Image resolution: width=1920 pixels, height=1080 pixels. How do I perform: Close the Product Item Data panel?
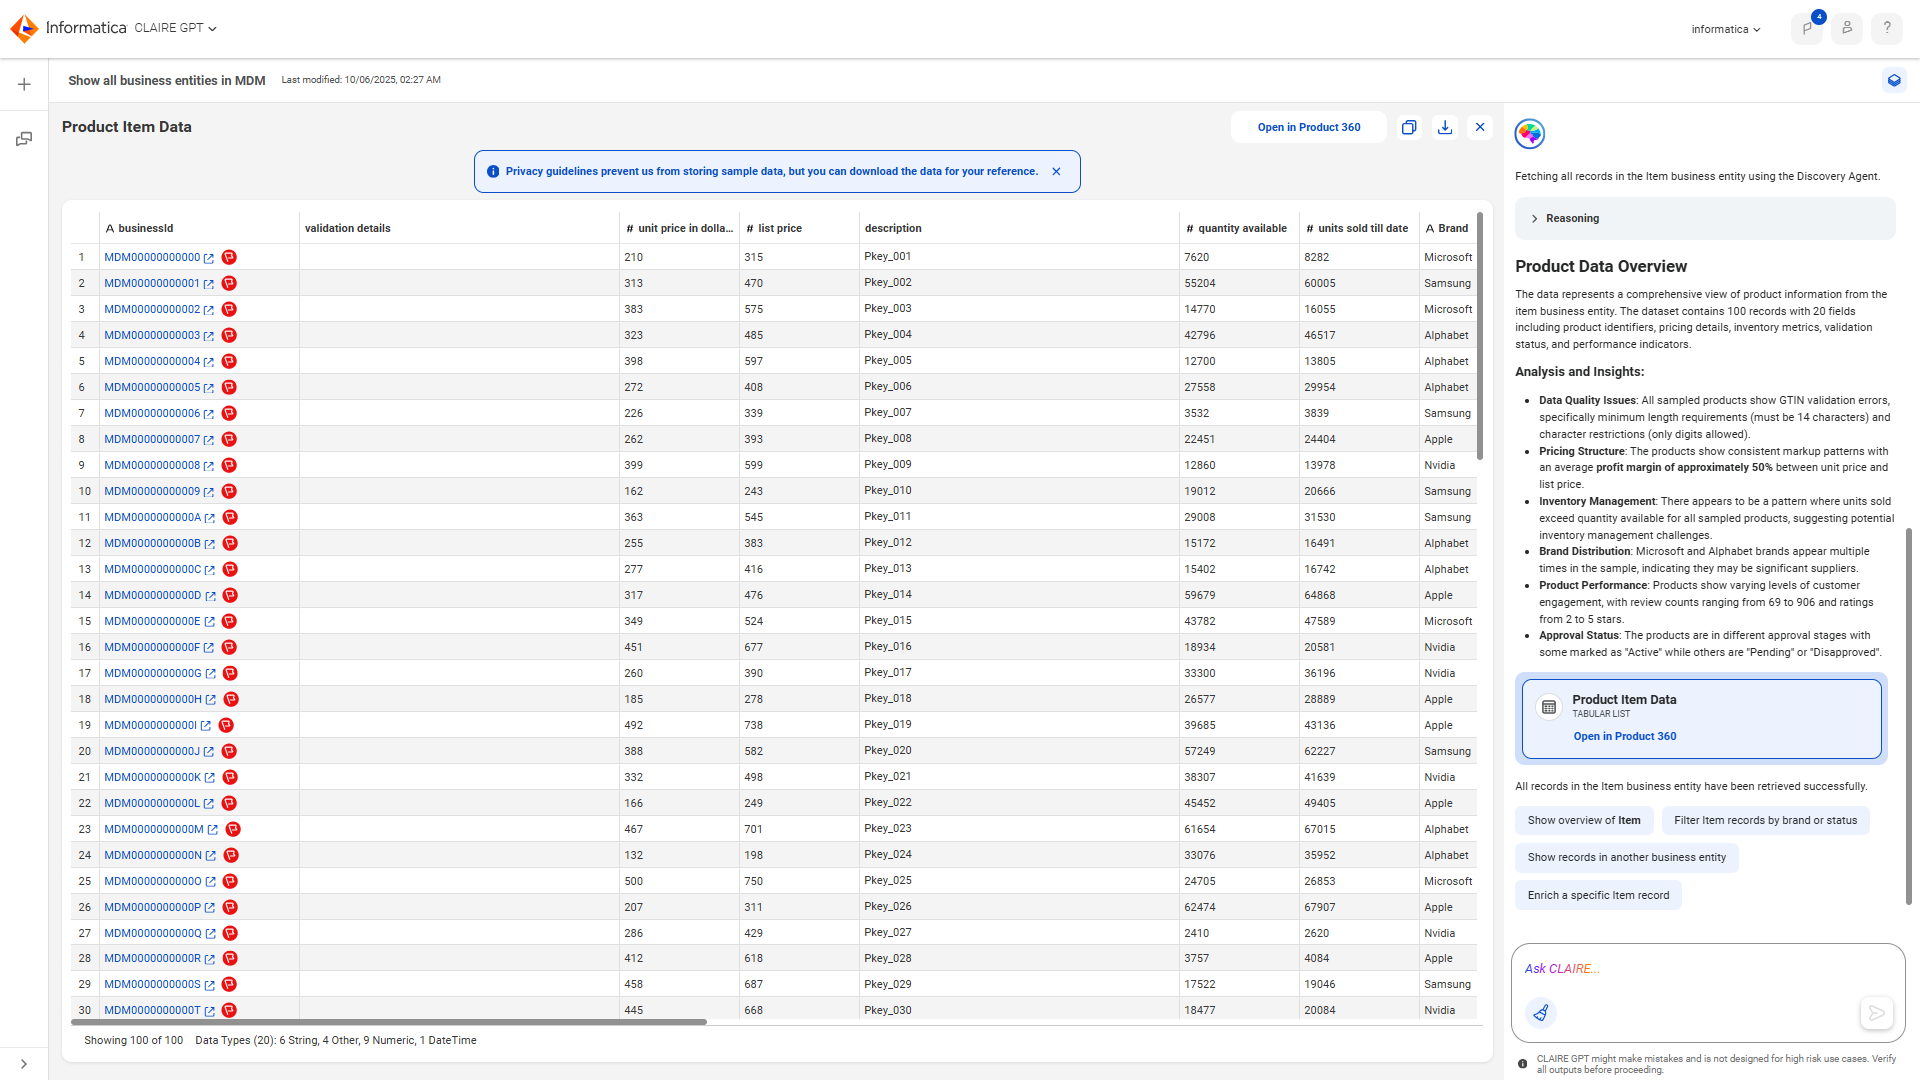pyautogui.click(x=1480, y=127)
